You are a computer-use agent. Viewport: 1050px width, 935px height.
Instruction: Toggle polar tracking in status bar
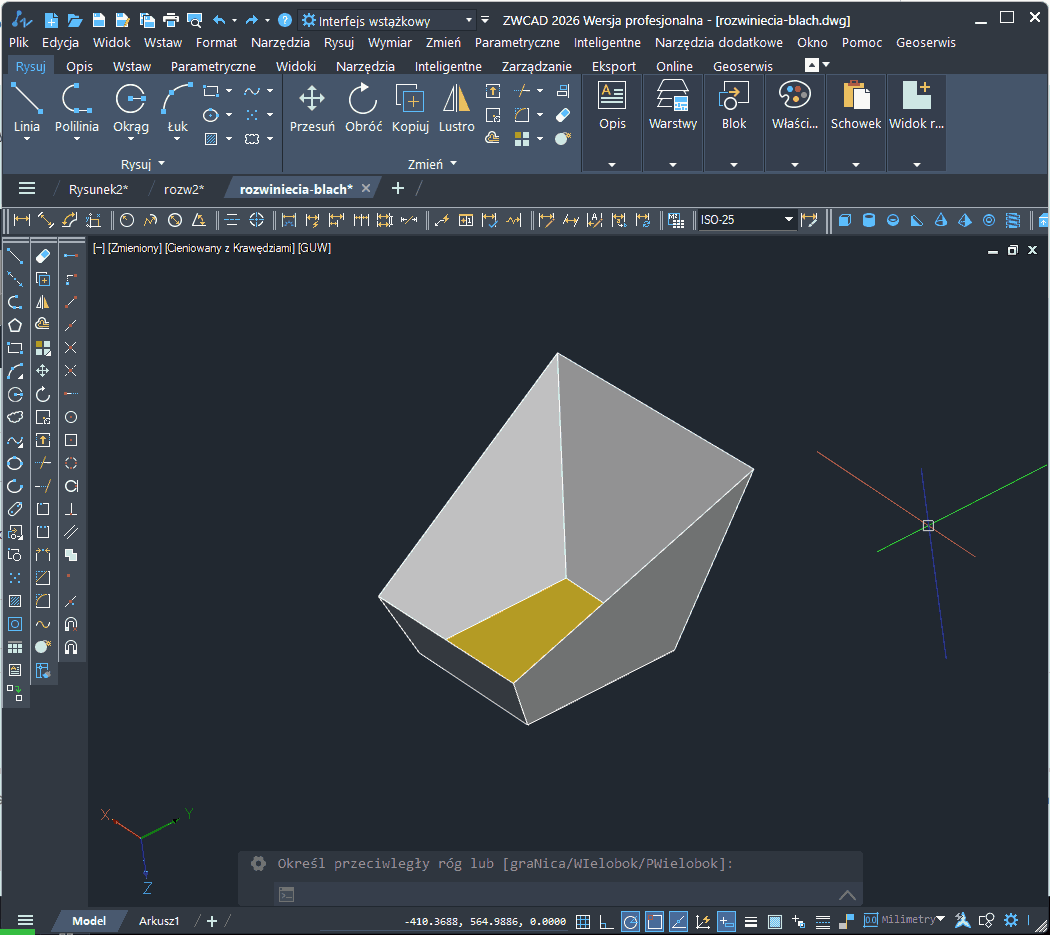(630, 922)
